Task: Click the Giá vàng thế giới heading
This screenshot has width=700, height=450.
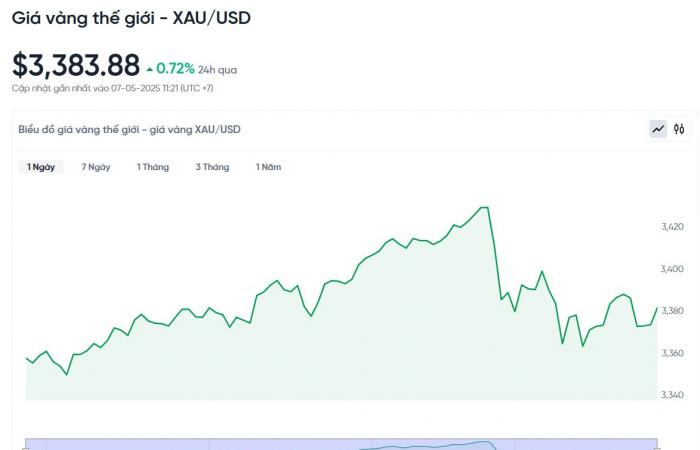Action: [131, 18]
